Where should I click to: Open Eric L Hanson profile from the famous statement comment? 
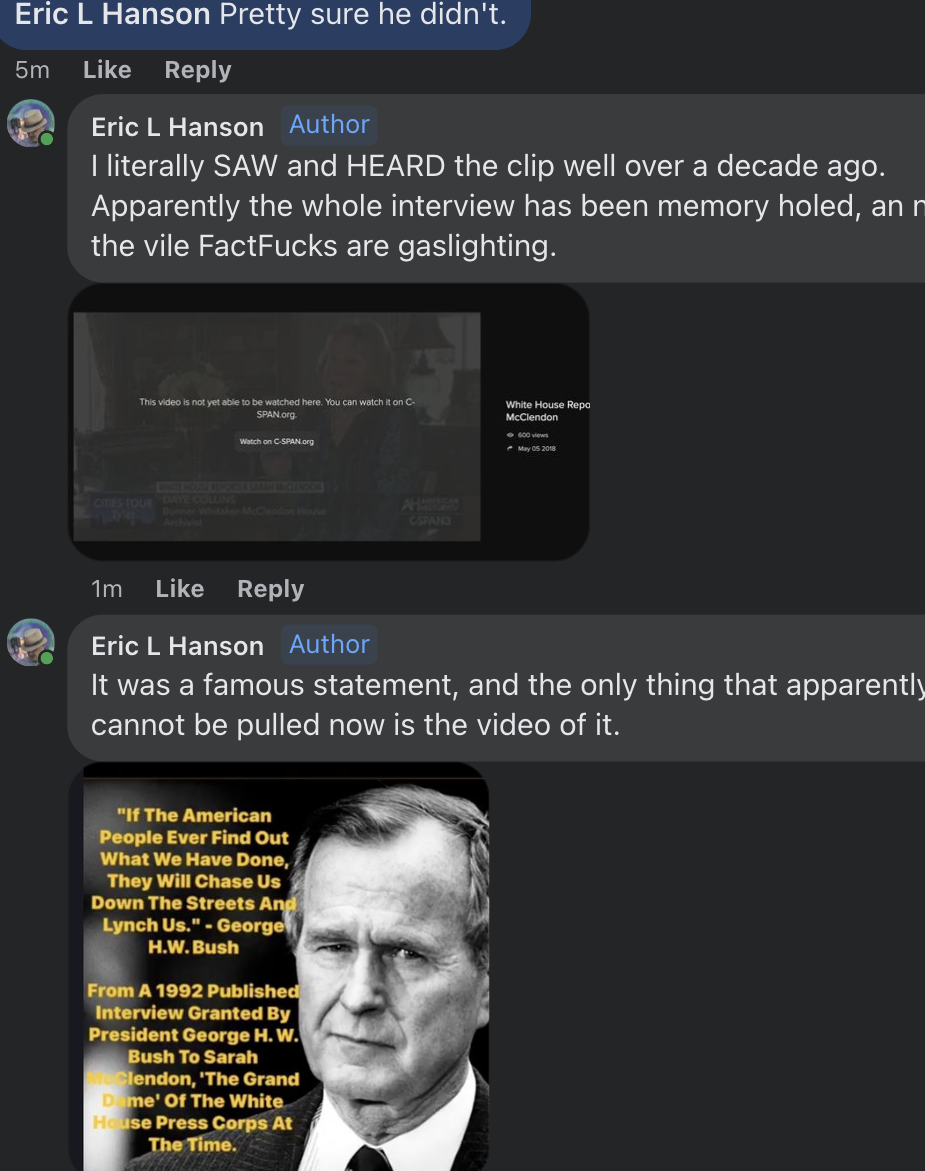point(177,646)
